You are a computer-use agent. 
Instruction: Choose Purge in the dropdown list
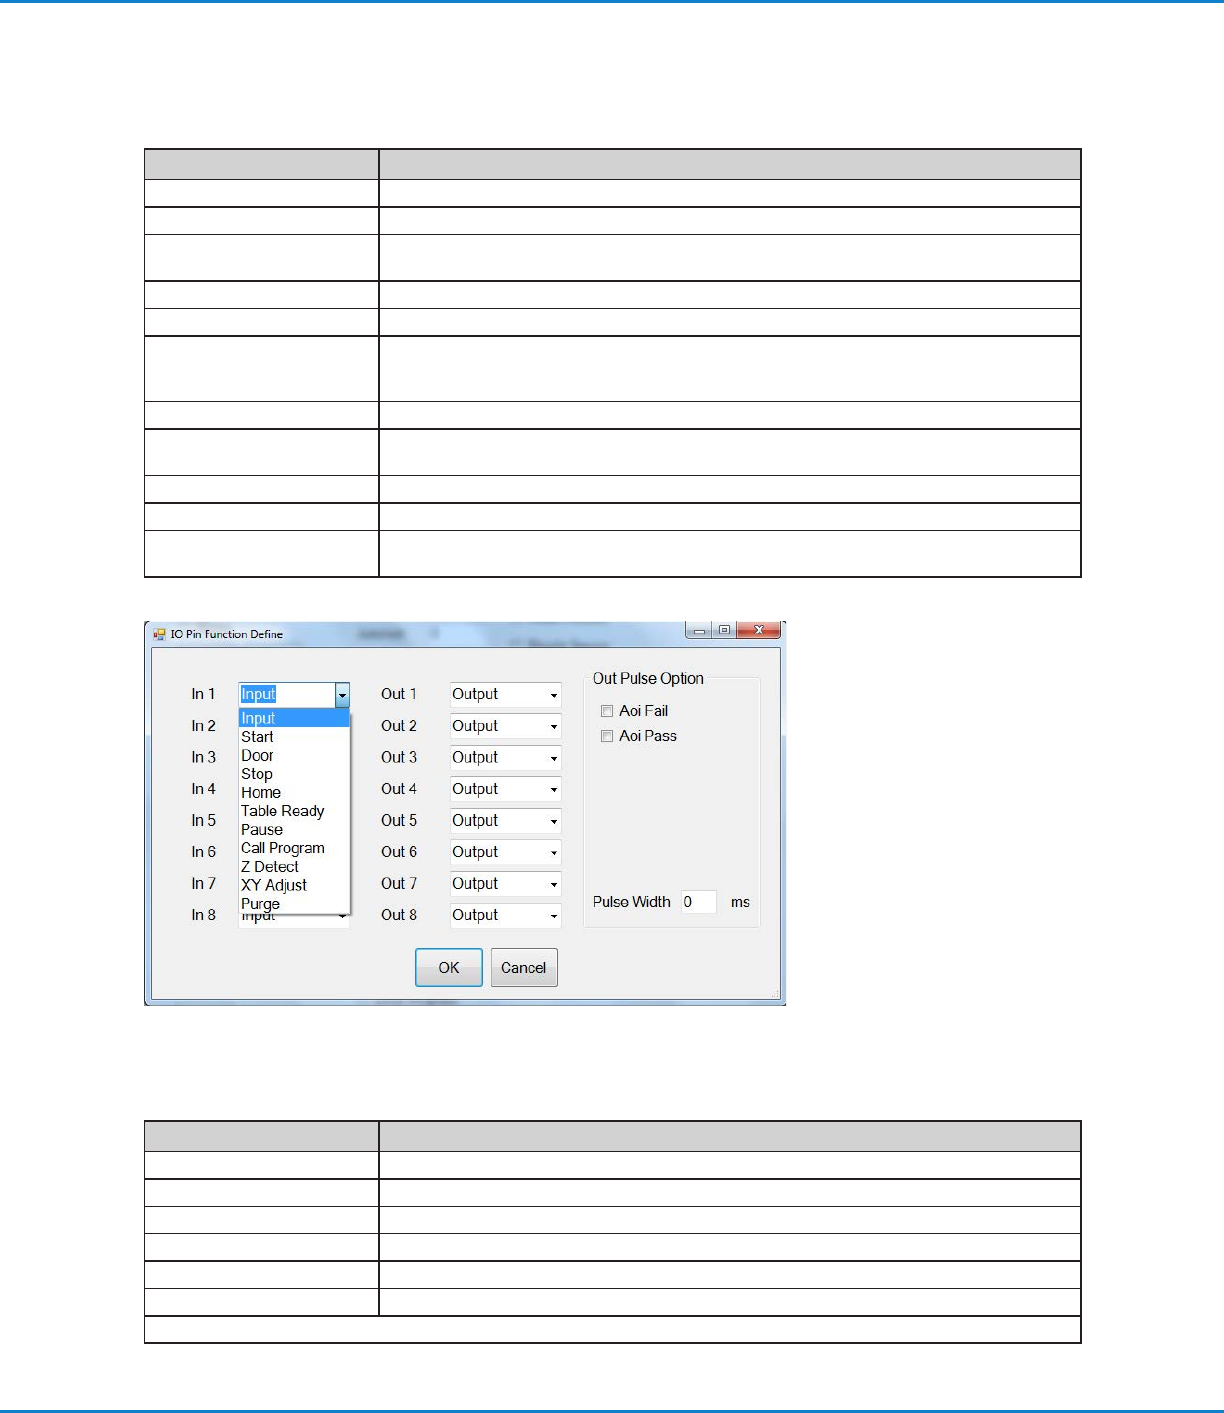click(x=294, y=904)
